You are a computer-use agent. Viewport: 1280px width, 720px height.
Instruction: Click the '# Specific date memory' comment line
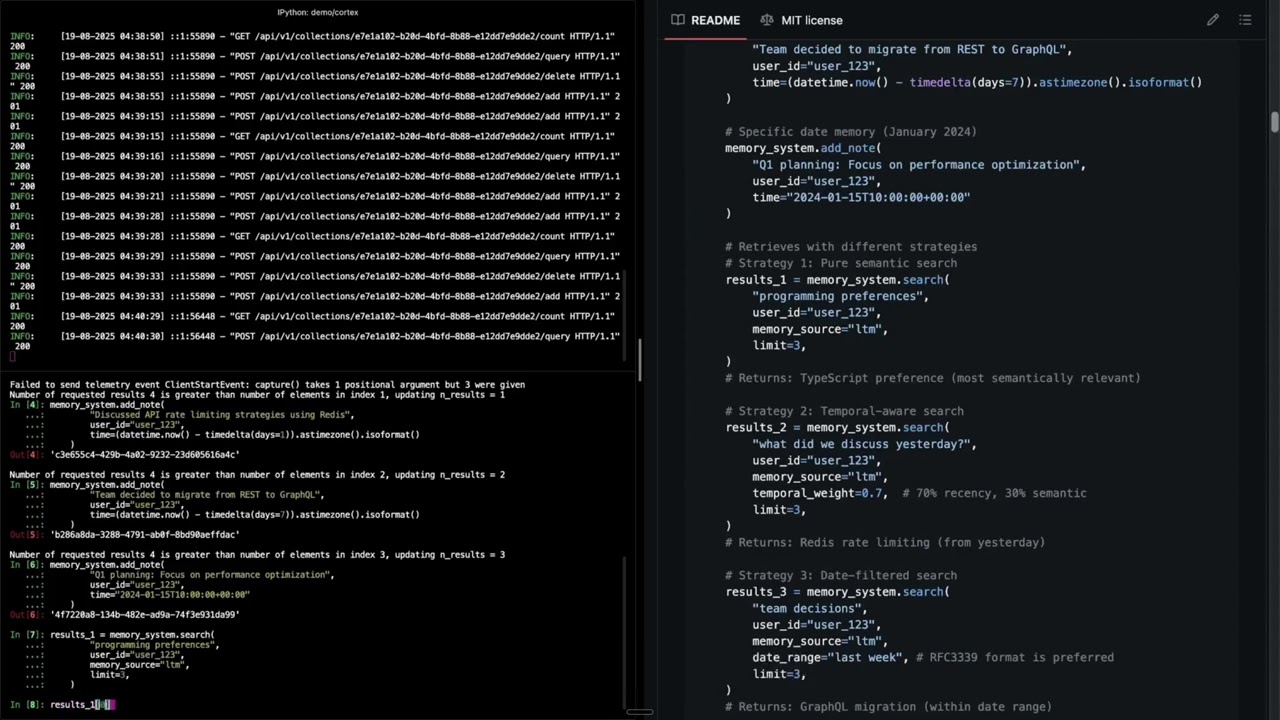pos(850,132)
